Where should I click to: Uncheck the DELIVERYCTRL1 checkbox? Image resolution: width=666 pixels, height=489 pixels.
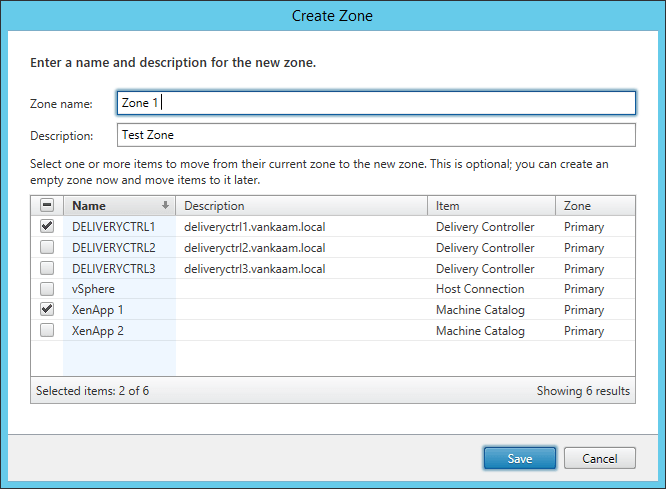[47, 227]
